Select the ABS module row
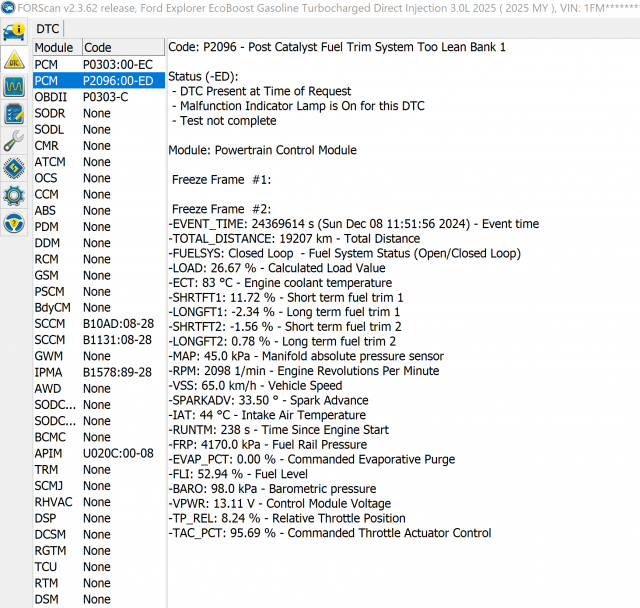Viewport: 640px width, 608px height. point(99,211)
